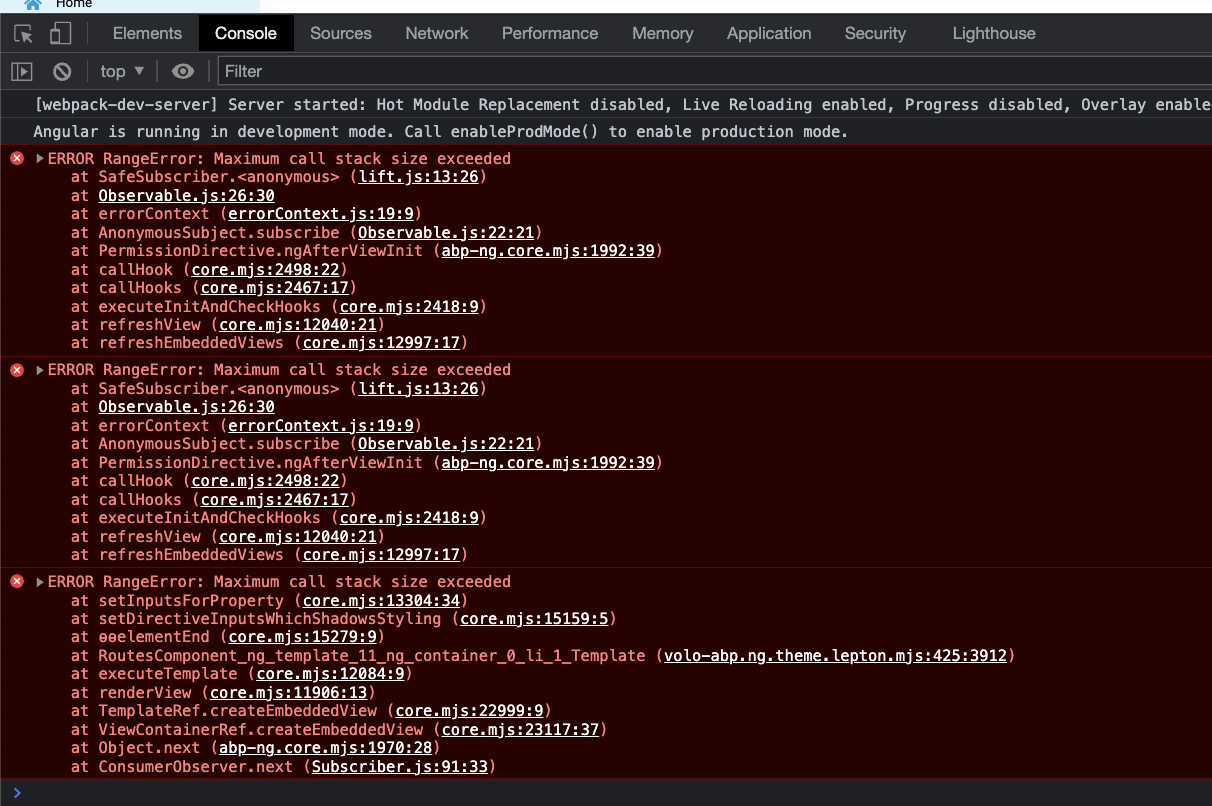Click the second red error icon
The image size is (1212, 806).
click(x=17, y=370)
